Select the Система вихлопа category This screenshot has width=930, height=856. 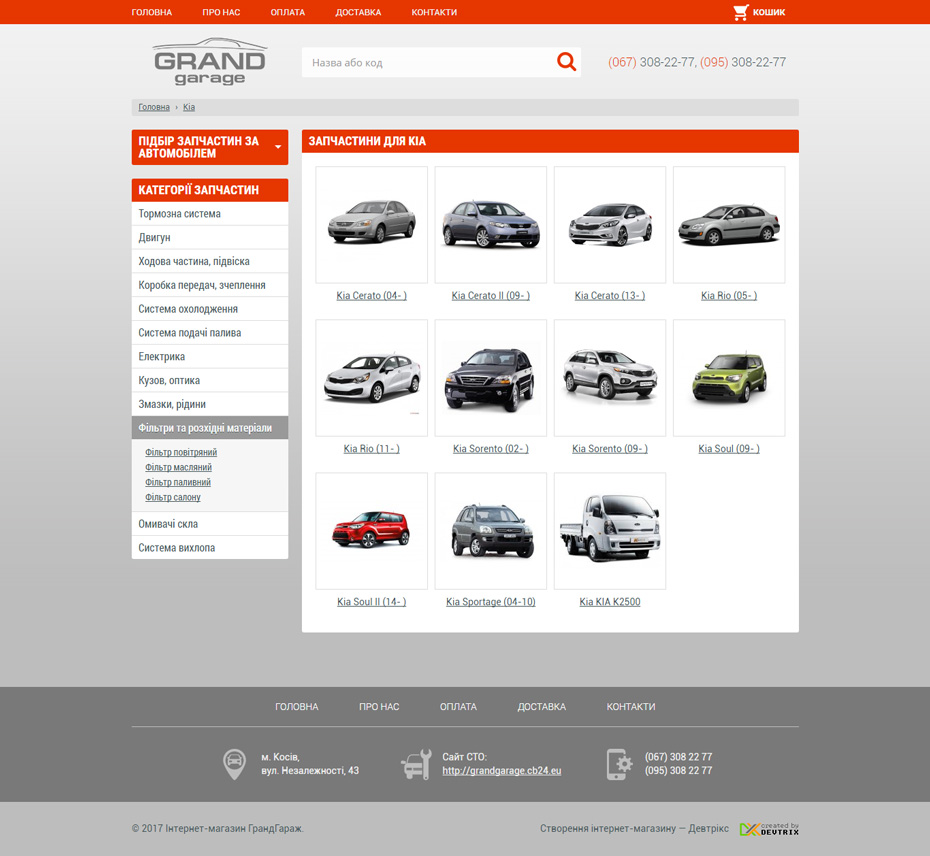click(x=210, y=548)
